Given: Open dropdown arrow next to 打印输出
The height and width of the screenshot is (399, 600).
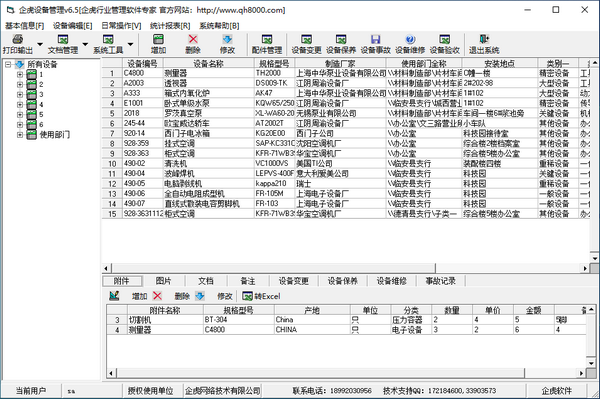Looking at the screenshot, I should [x=40, y=44].
